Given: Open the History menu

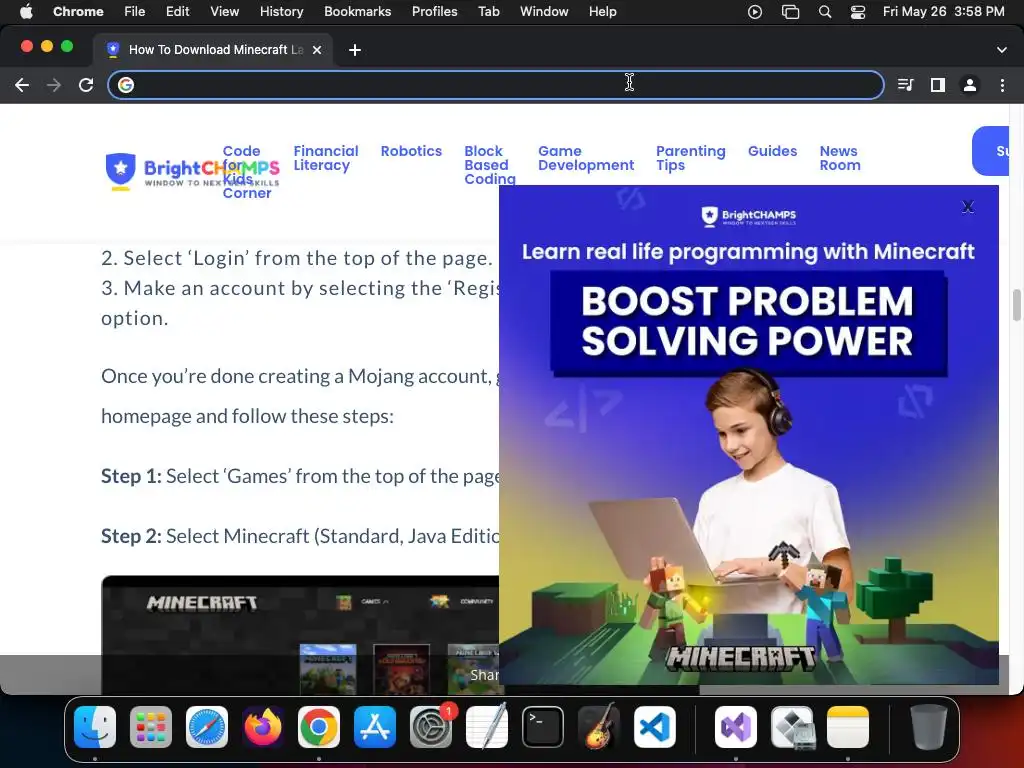Looking at the screenshot, I should click(281, 12).
